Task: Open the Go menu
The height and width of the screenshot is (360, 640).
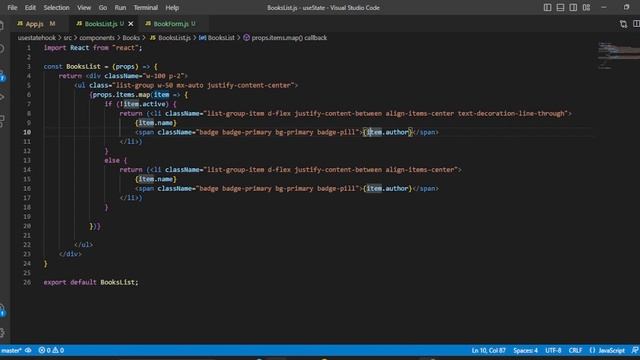Action: pyautogui.click(x=103, y=8)
